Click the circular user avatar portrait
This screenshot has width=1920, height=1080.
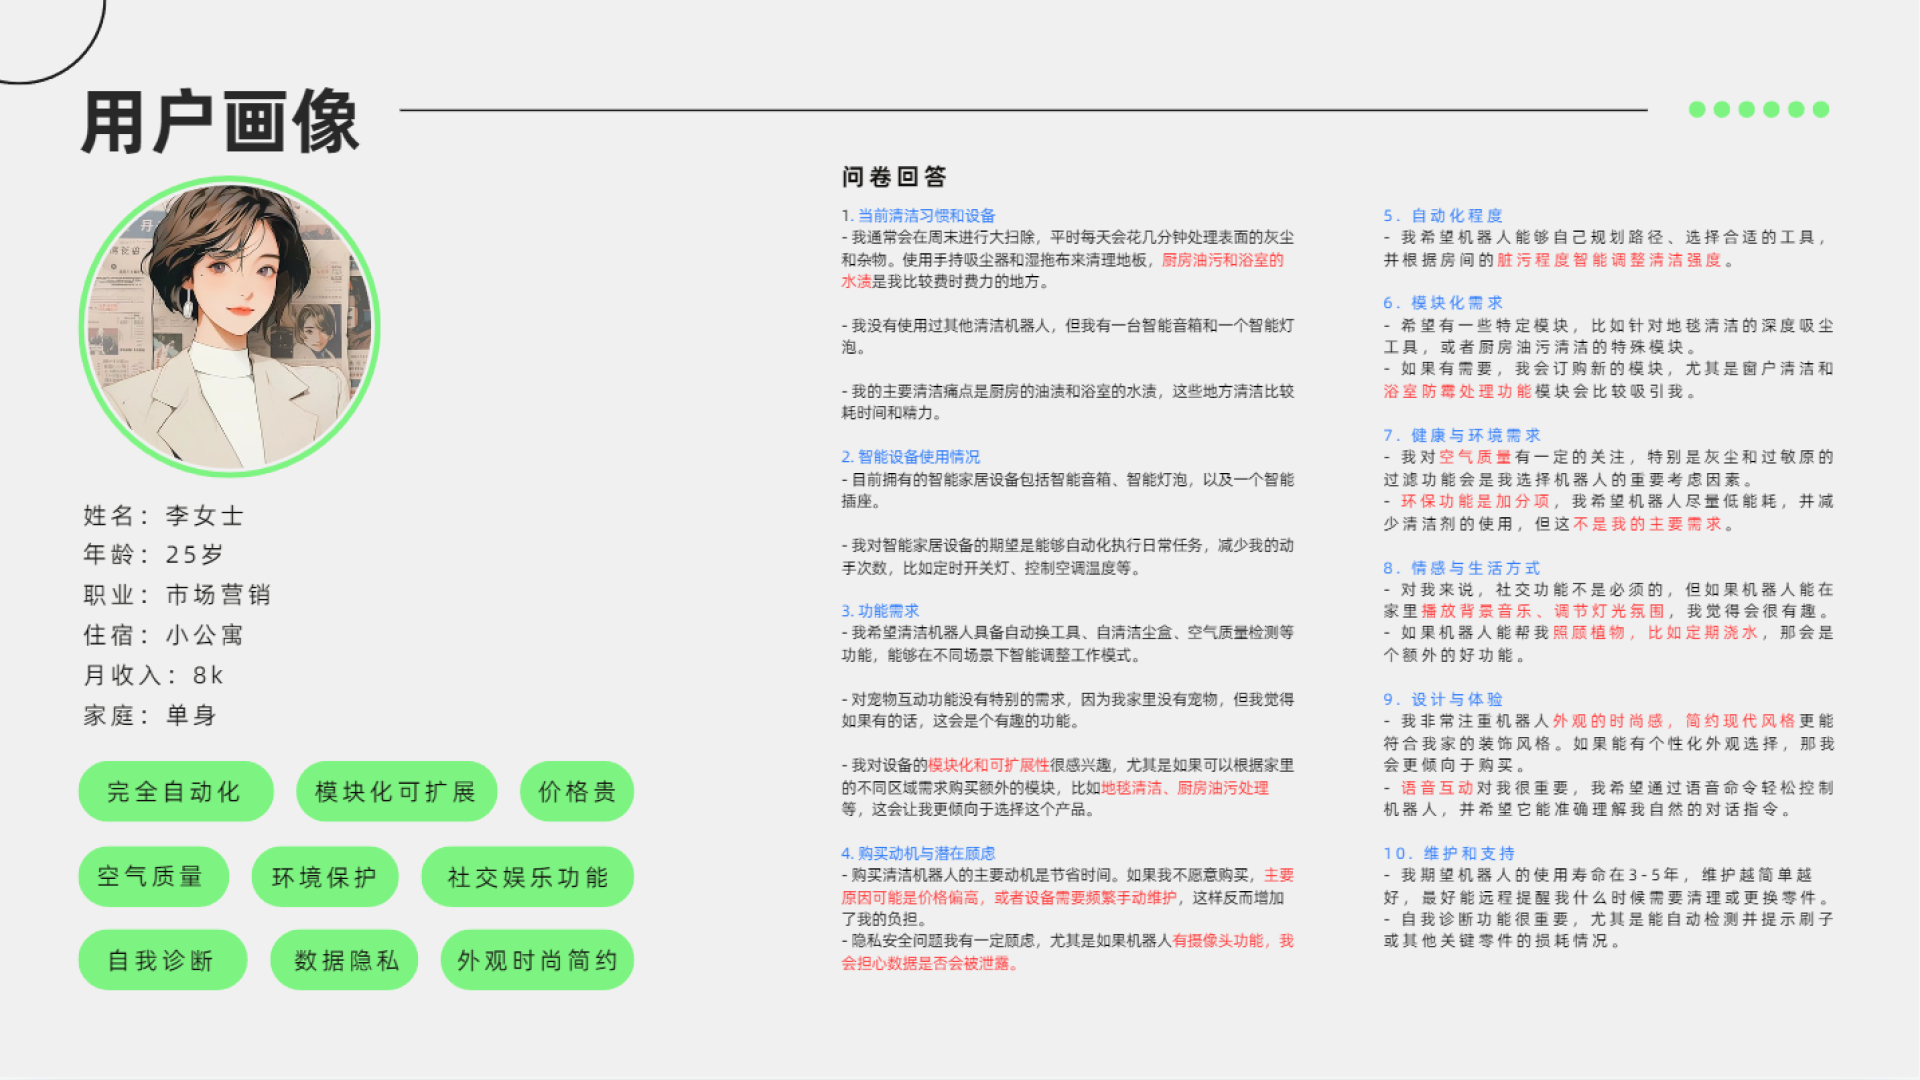point(230,326)
